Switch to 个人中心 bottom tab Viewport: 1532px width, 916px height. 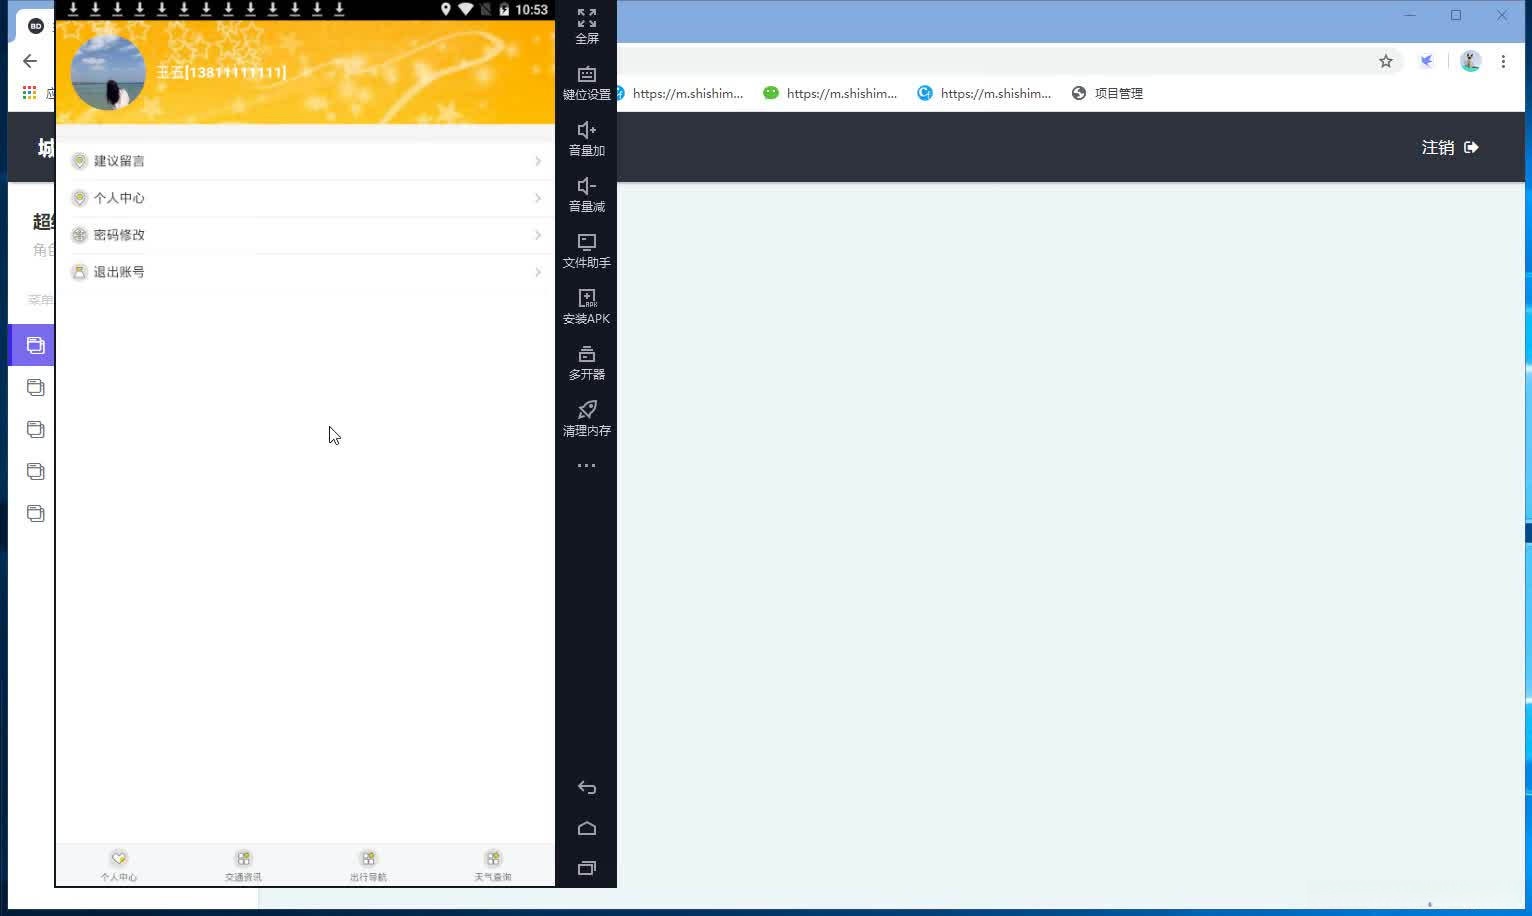(119, 865)
